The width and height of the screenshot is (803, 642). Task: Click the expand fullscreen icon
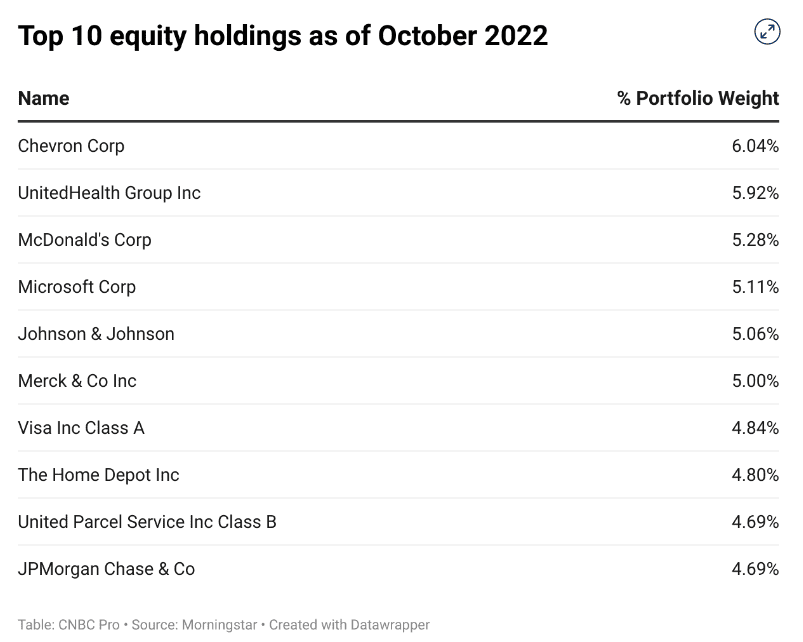(767, 32)
